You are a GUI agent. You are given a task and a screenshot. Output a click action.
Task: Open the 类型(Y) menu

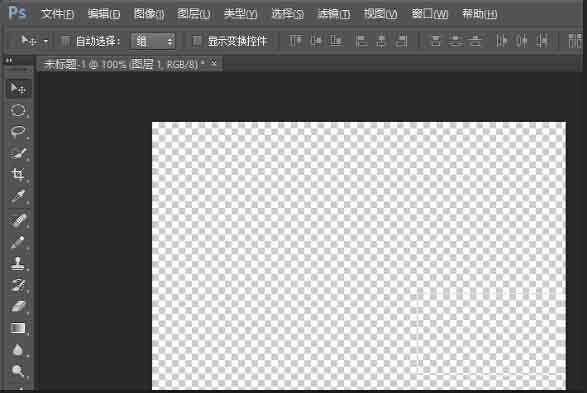point(240,14)
